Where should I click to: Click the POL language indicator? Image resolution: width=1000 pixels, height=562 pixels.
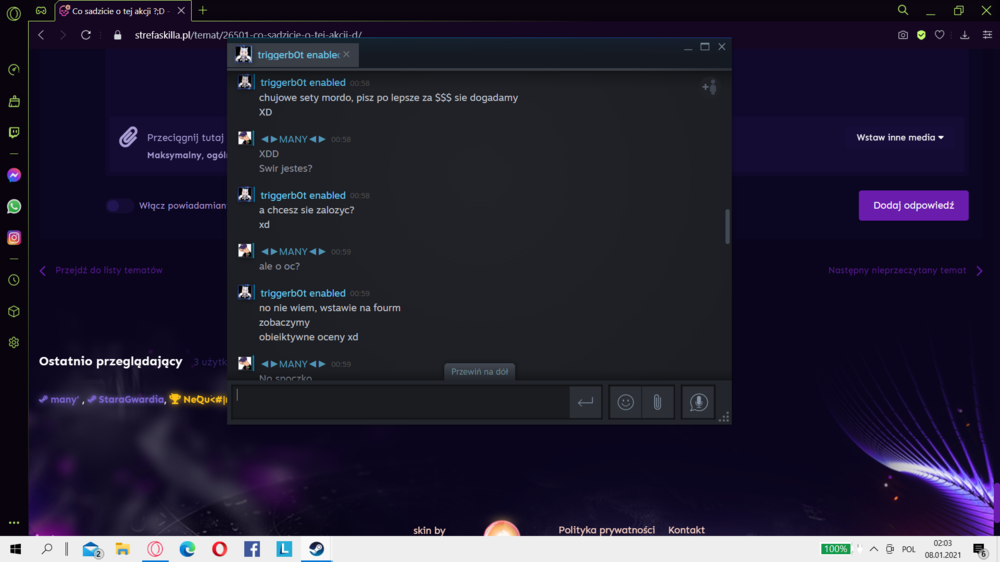click(908, 549)
